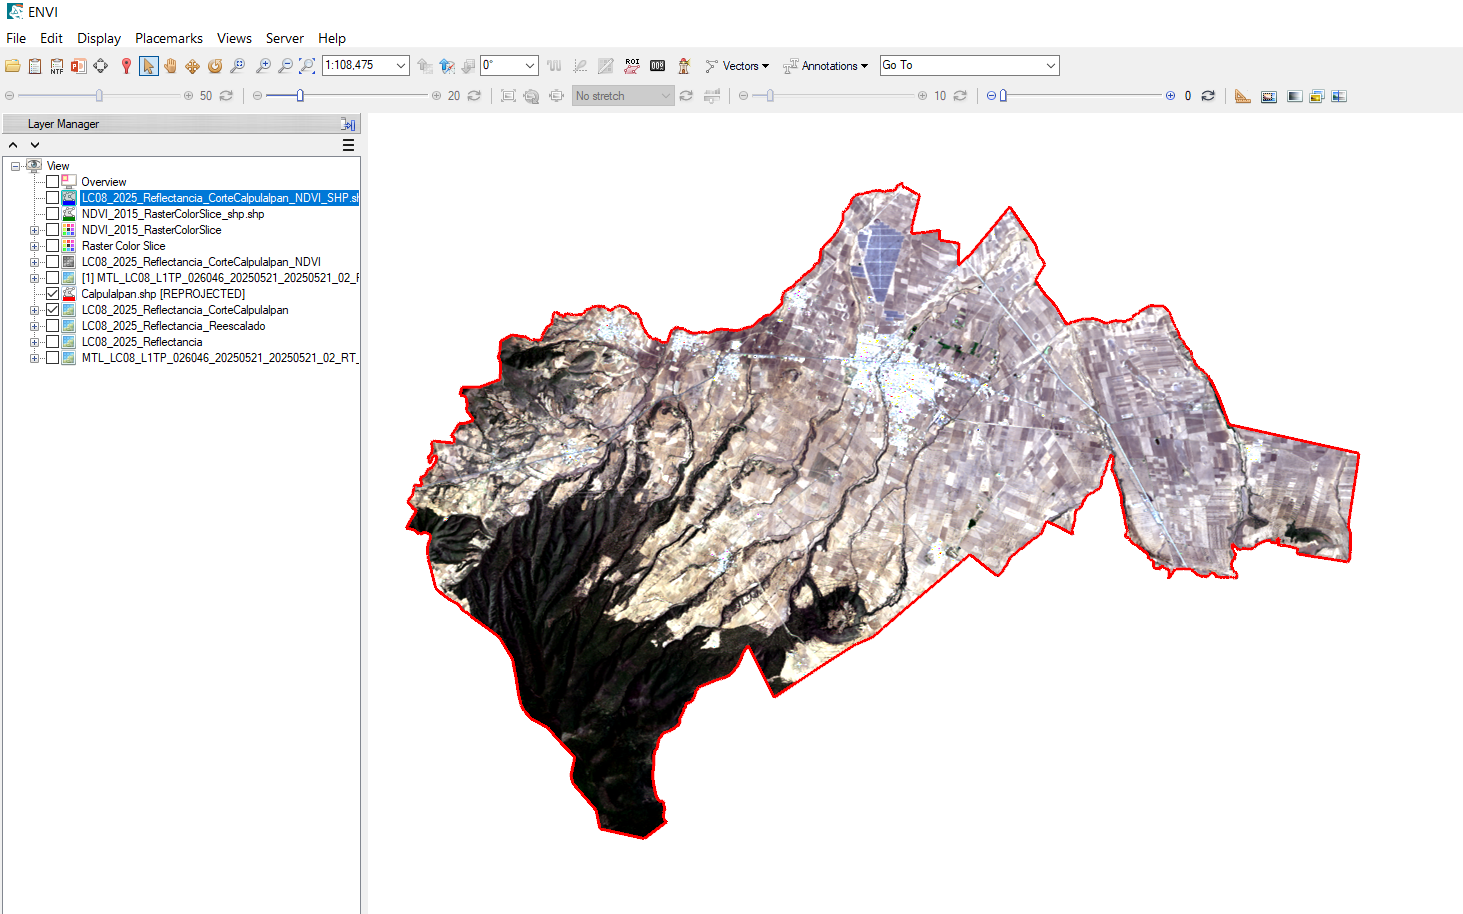The height and width of the screenshot is (914, 1463).
Task: Expand the NDVI_2015_RasterColorSlice tree node
Action: point(35,230)
